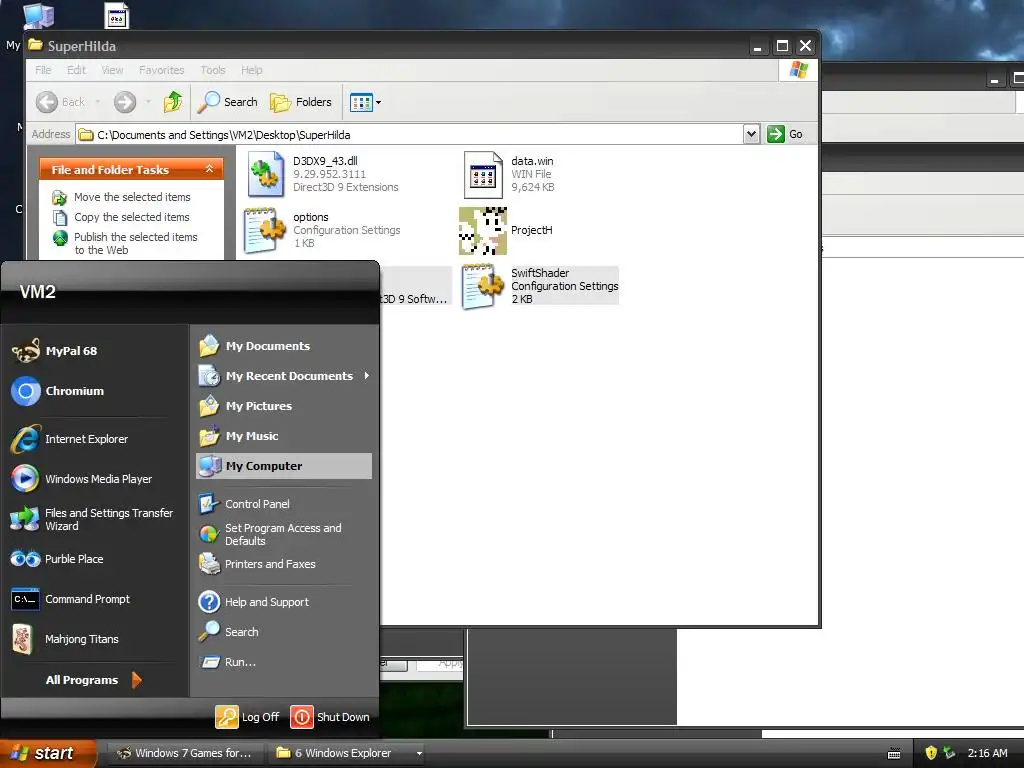Open the Tools menu
This screenshot has width=1024, height=768.
(213, 70)
